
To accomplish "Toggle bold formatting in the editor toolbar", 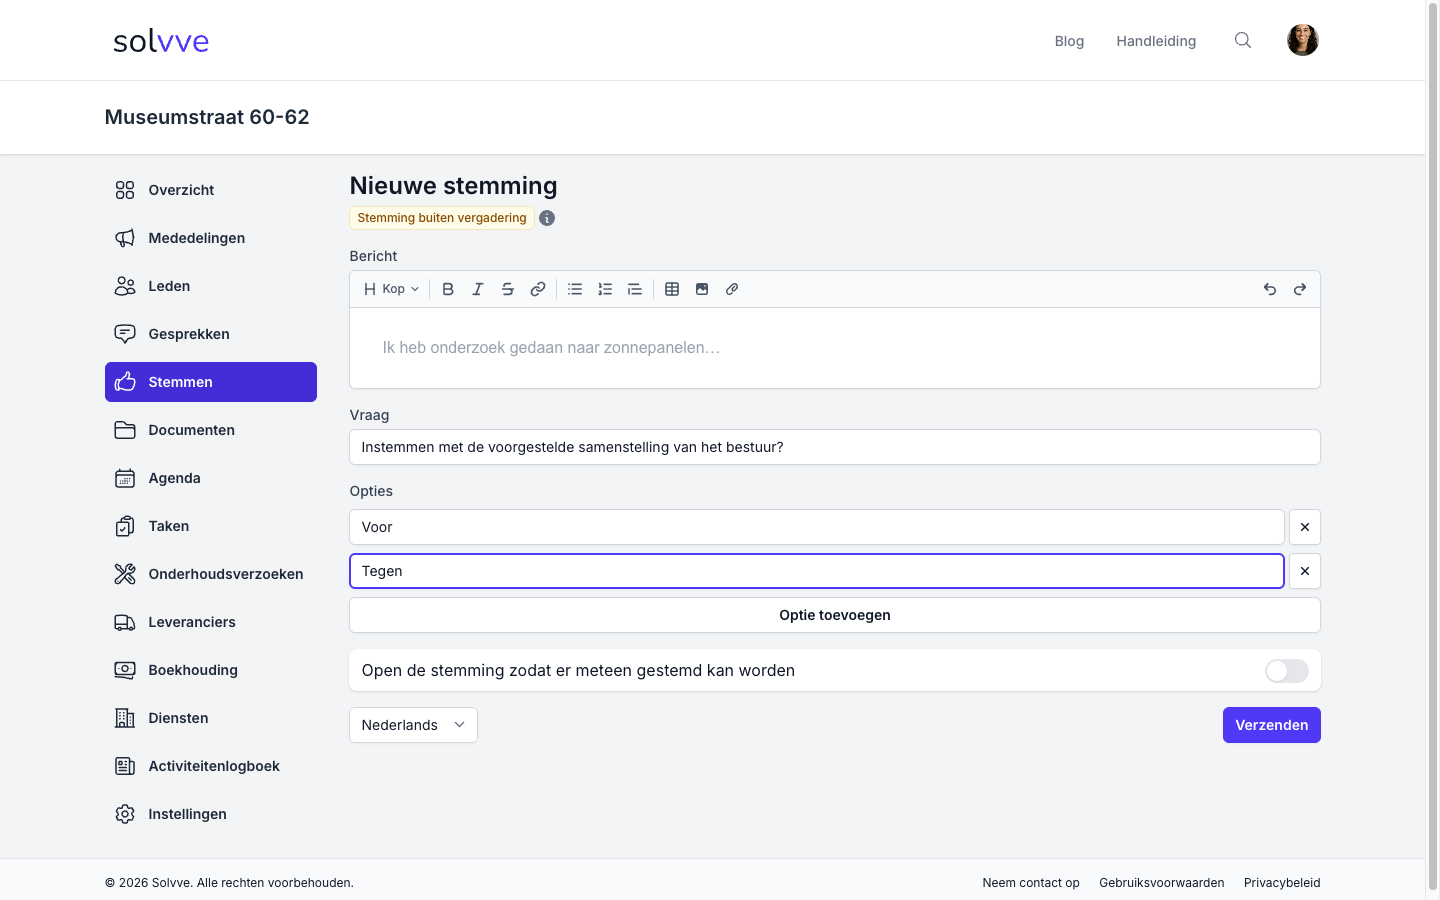I will click(448, 289).
